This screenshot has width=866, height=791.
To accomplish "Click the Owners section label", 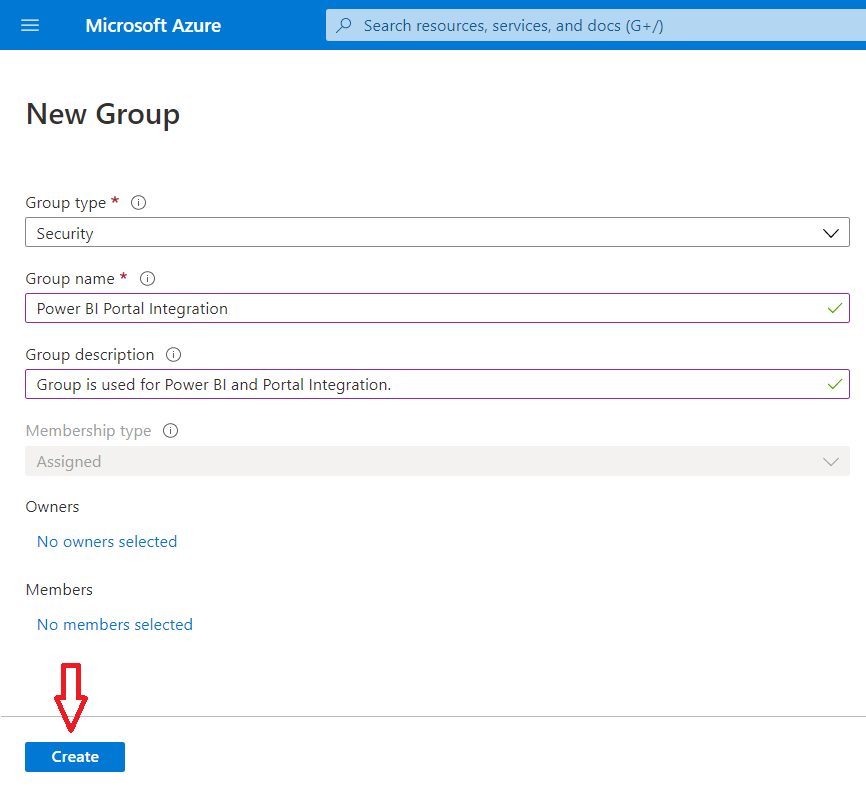I will (52, 507).
